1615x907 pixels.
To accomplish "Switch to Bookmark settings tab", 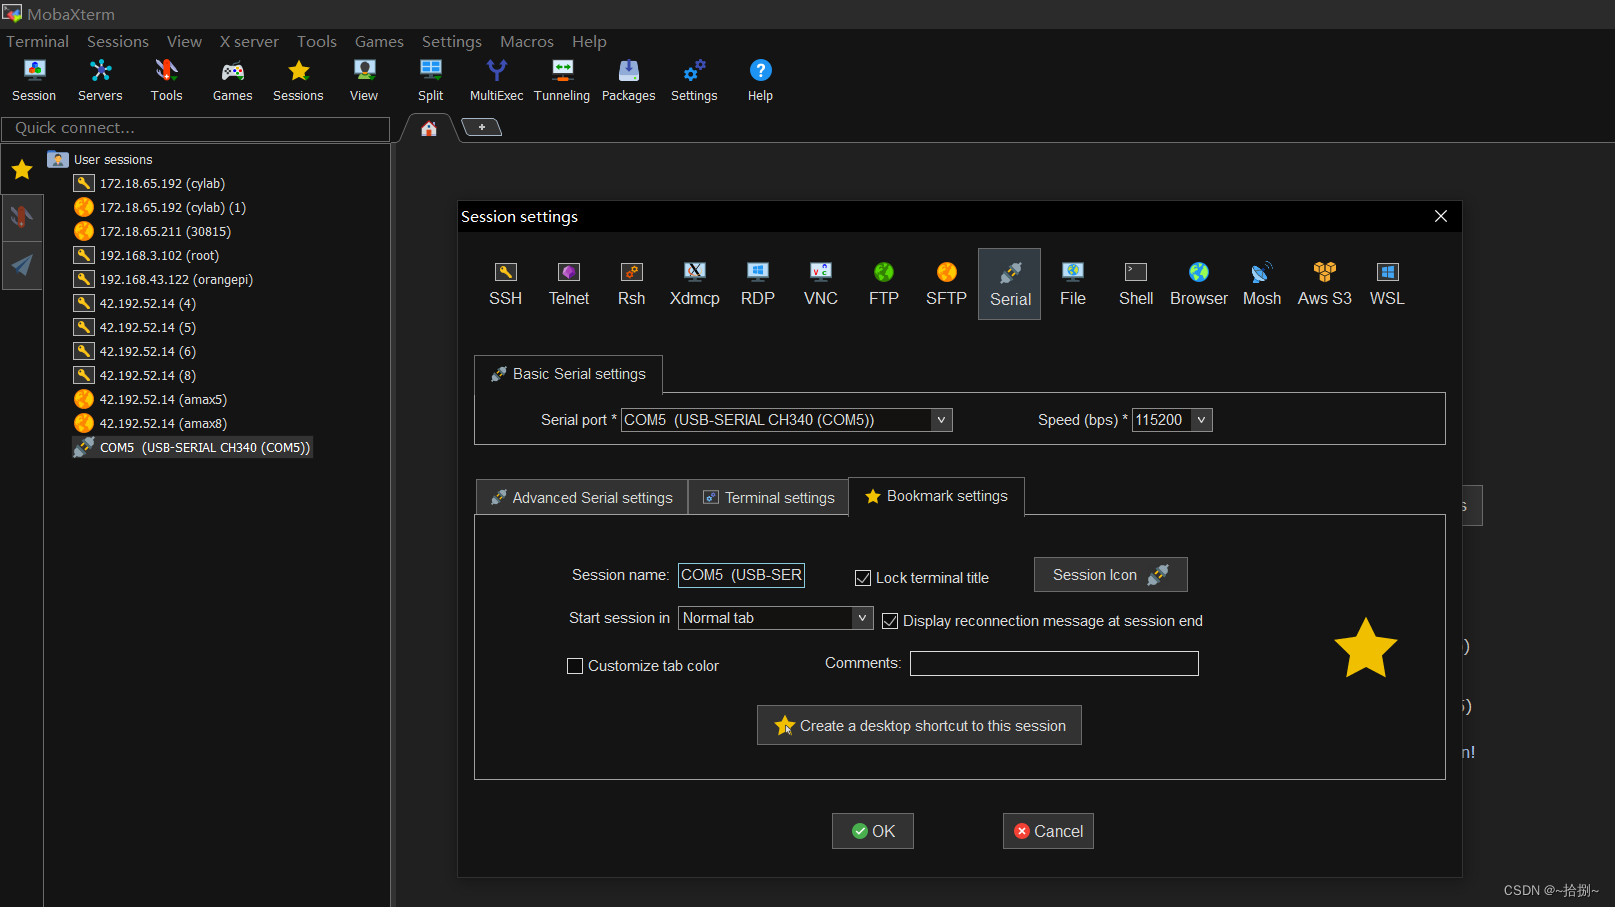I will point(937,496).
